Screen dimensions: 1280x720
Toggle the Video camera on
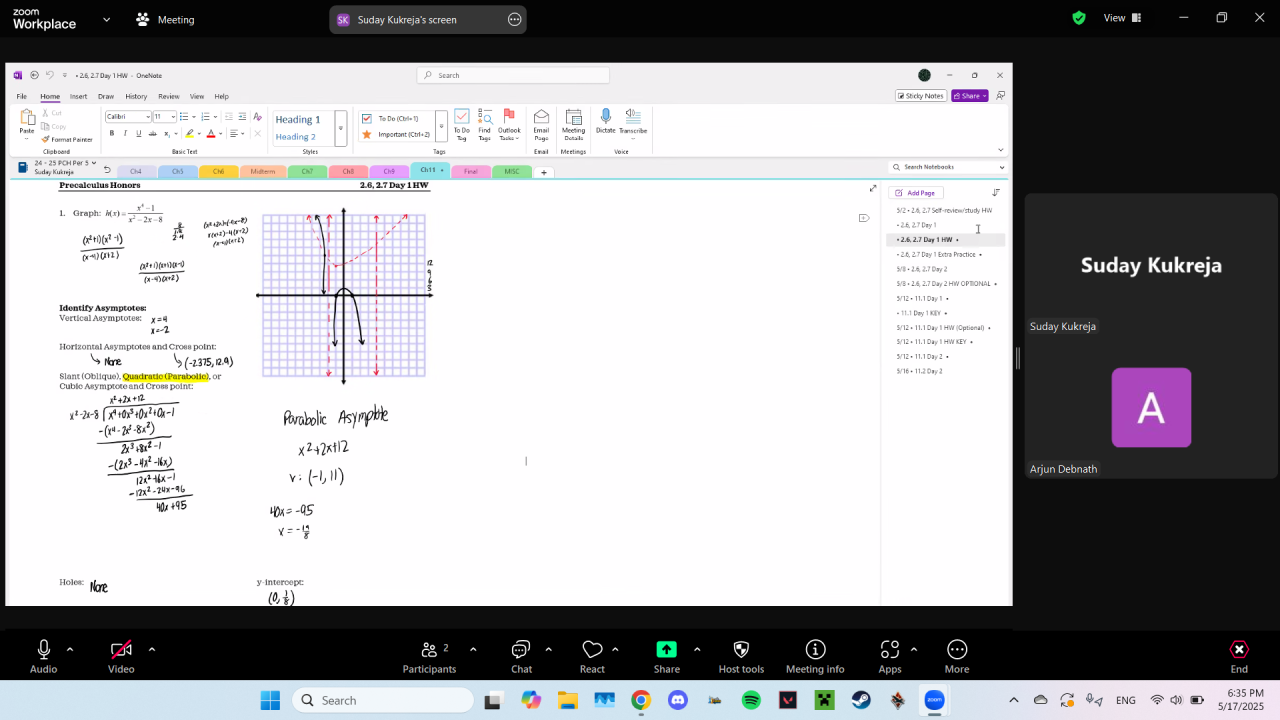click(x=121, y=656)
